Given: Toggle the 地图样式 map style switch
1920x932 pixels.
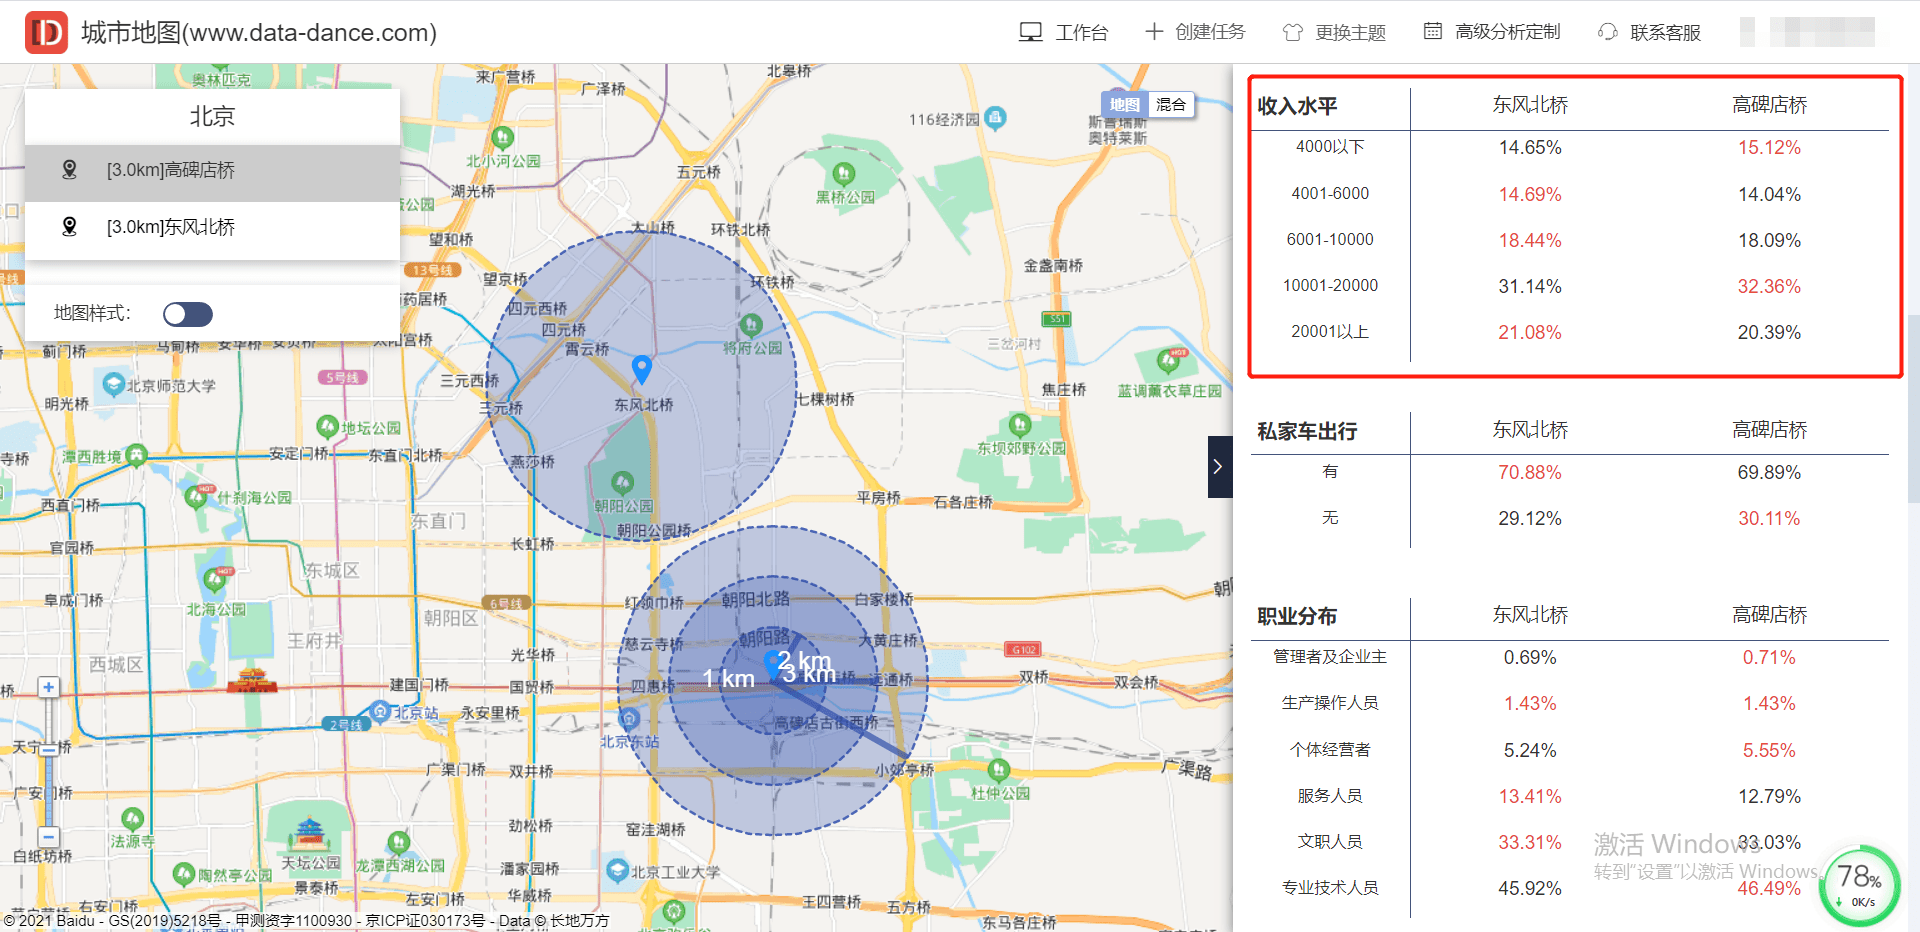Looking at the screenshot, I should click(188, 314).
